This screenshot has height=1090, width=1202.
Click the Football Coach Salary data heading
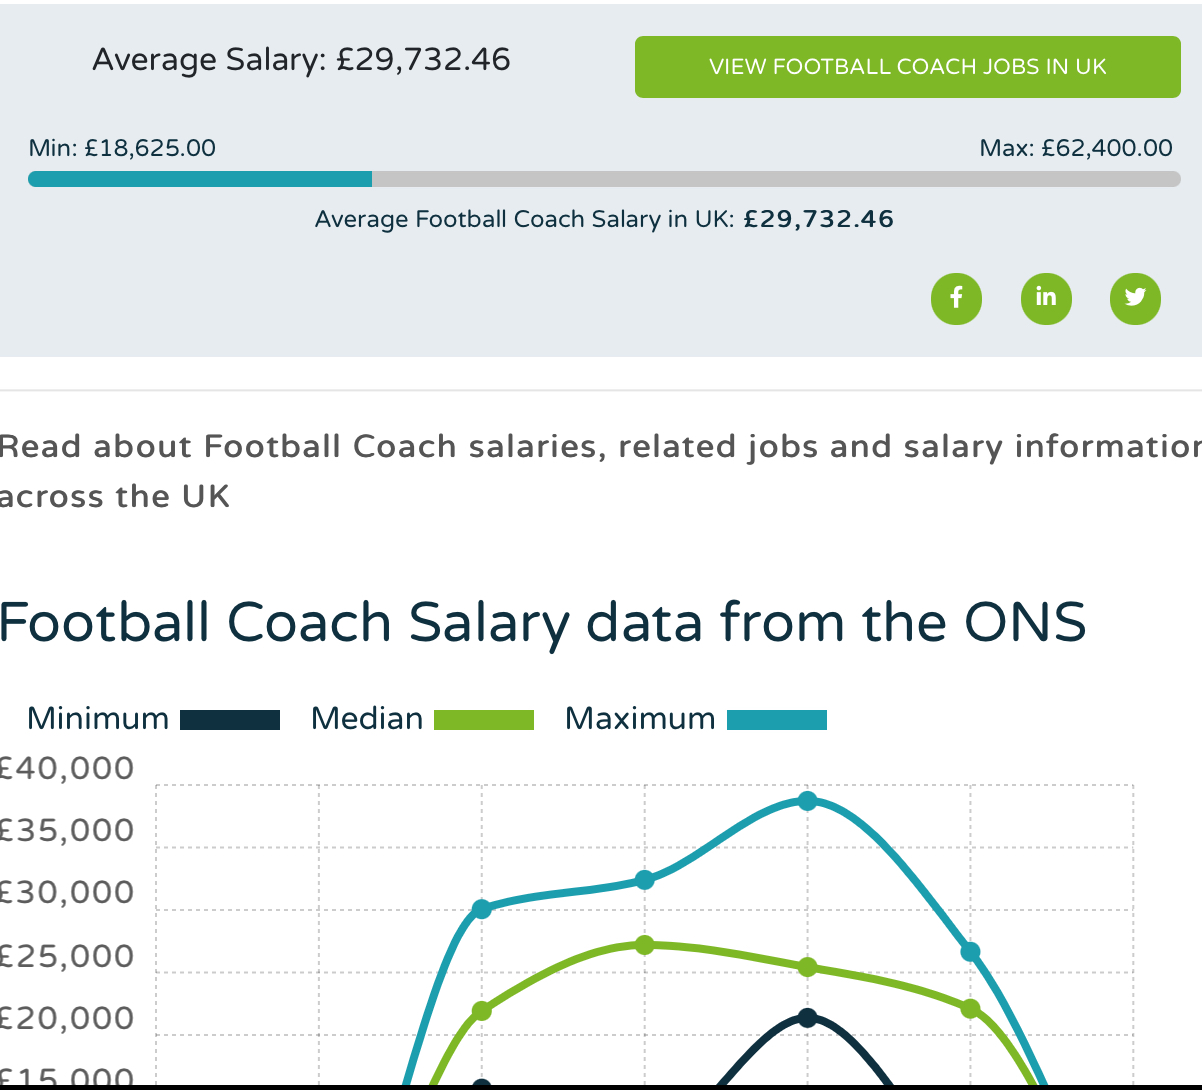[543, 623]
